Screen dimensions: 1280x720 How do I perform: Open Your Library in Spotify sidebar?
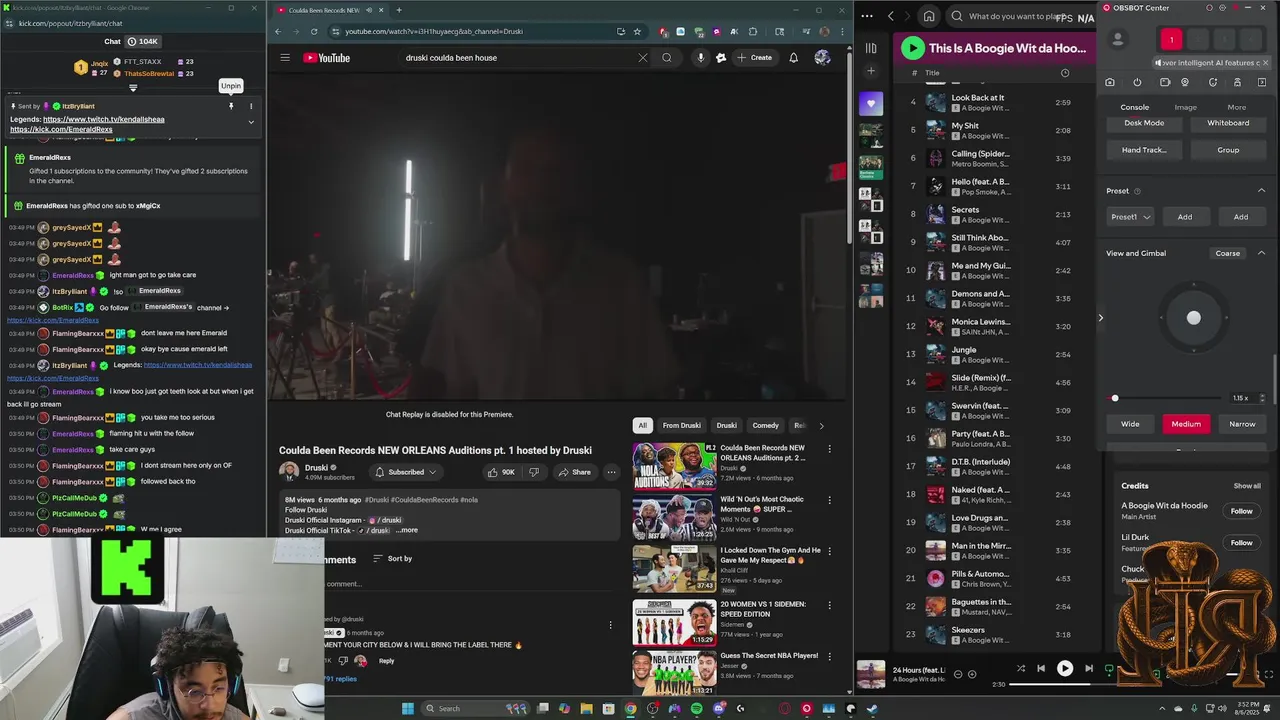871,48
